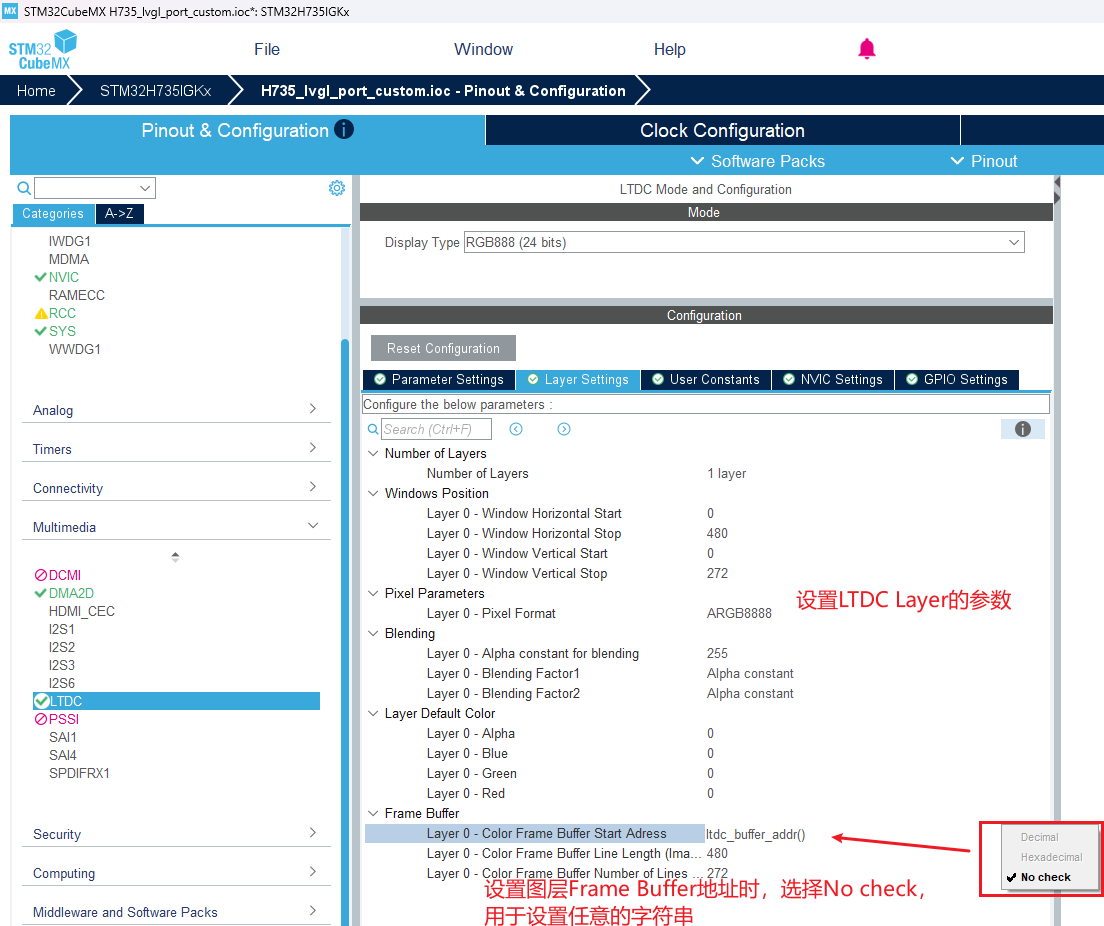The height and width of the screenshot is (926, 1104).
Task: Select DMA2D peripheral in the list
Action: point(71,594)
